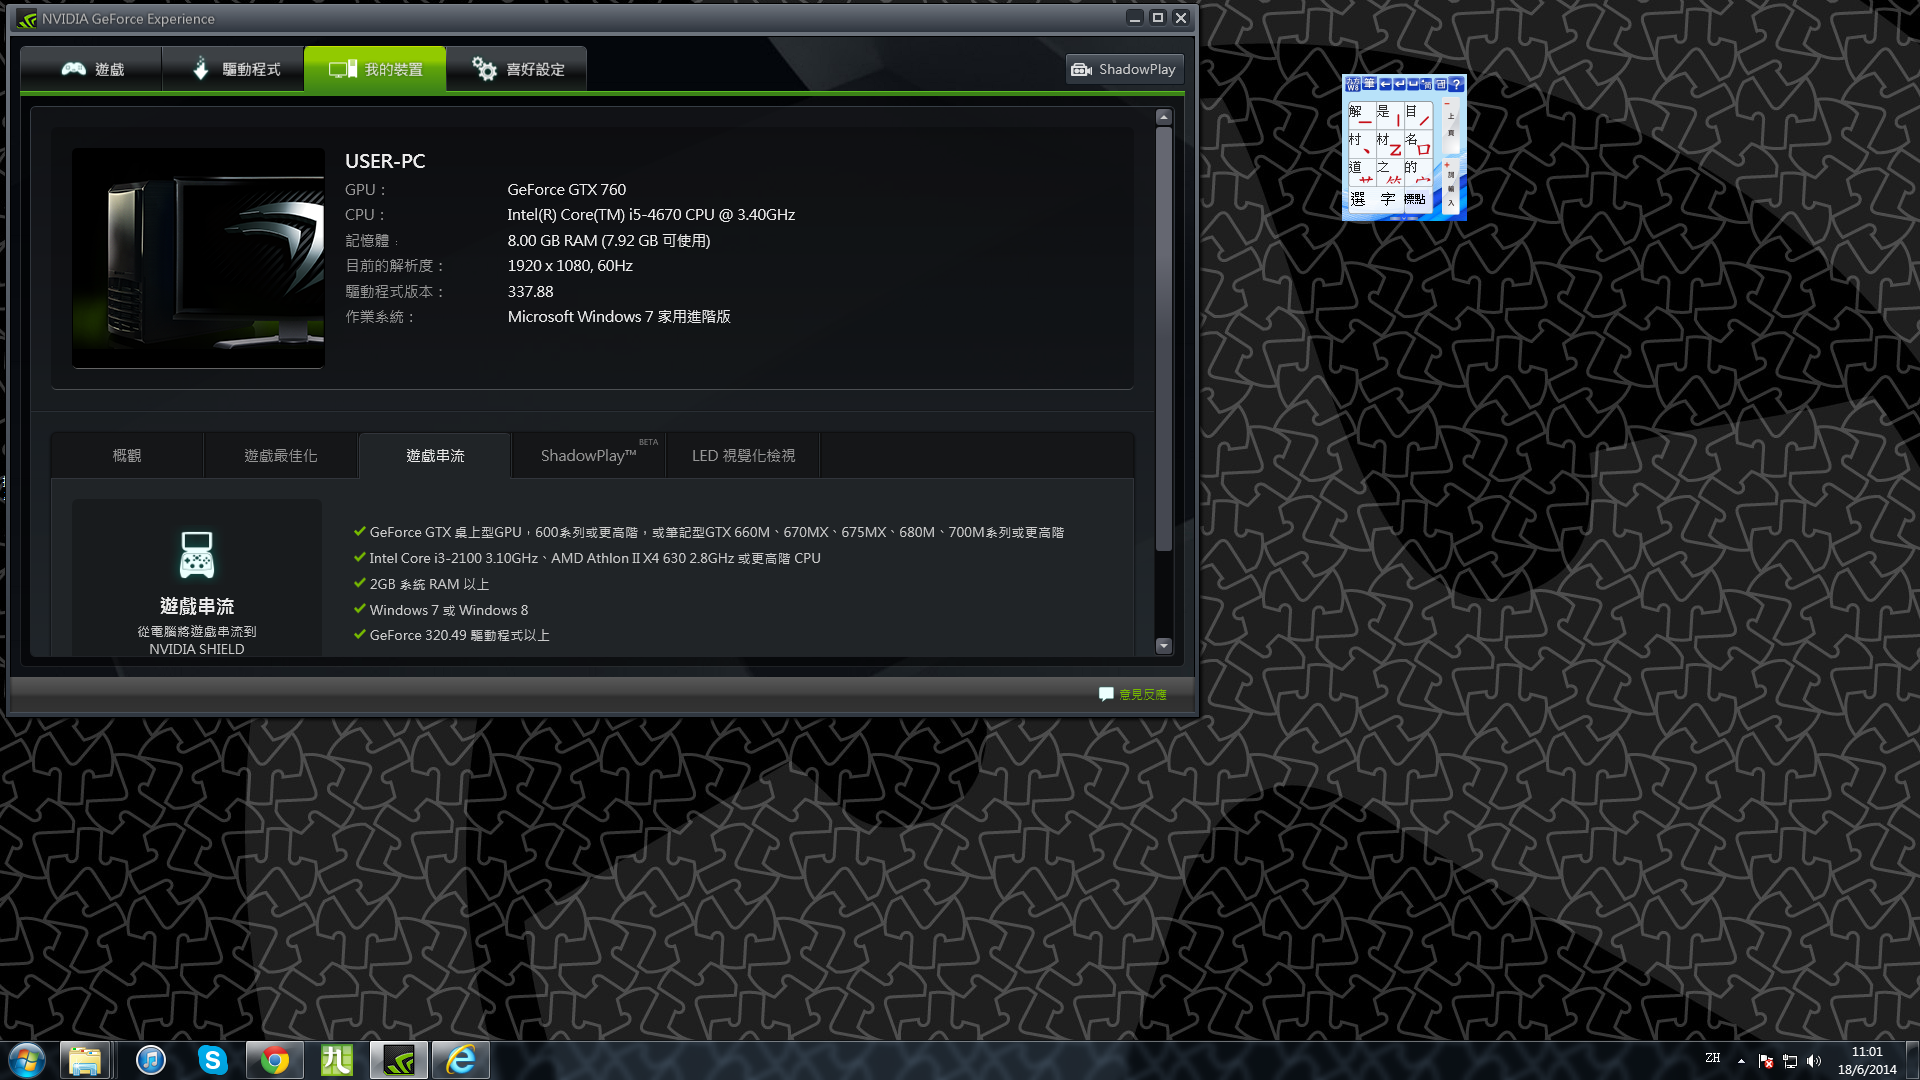Click the 是 vertical stroke key
Viewport: 1920px width, 1080px height.
[x=1390, y=116]
